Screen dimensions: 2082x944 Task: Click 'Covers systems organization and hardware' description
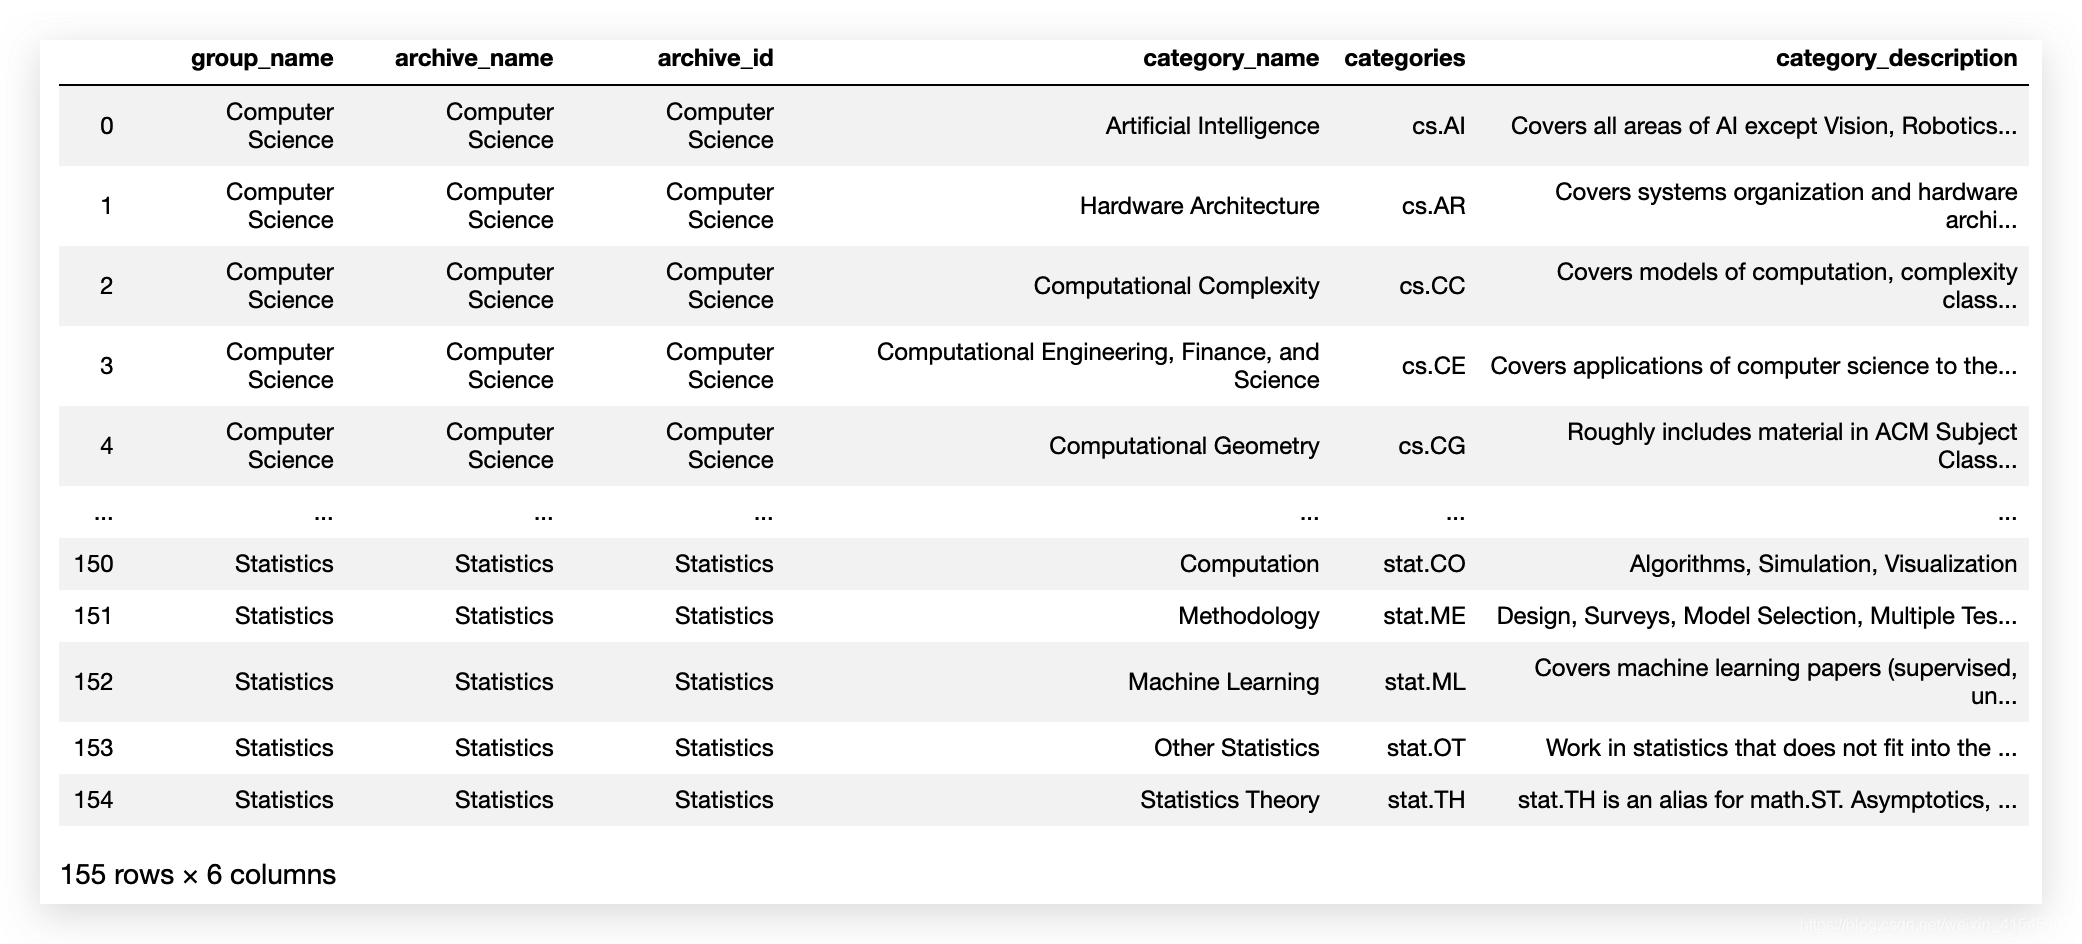click(1786, 206)
